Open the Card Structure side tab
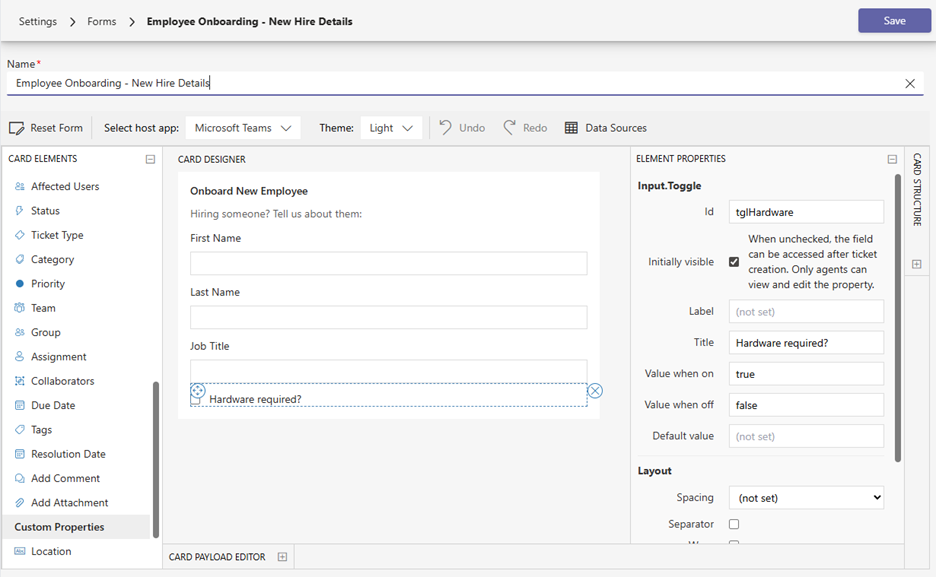Screen dimensions: 936x577 917,189
